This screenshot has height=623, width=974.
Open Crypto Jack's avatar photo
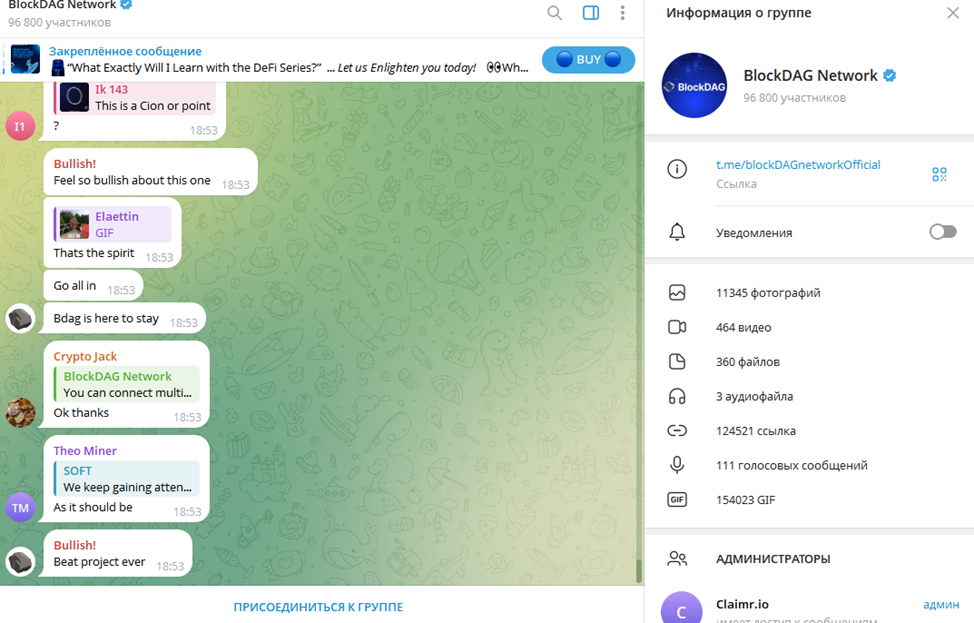coord(20,412)
